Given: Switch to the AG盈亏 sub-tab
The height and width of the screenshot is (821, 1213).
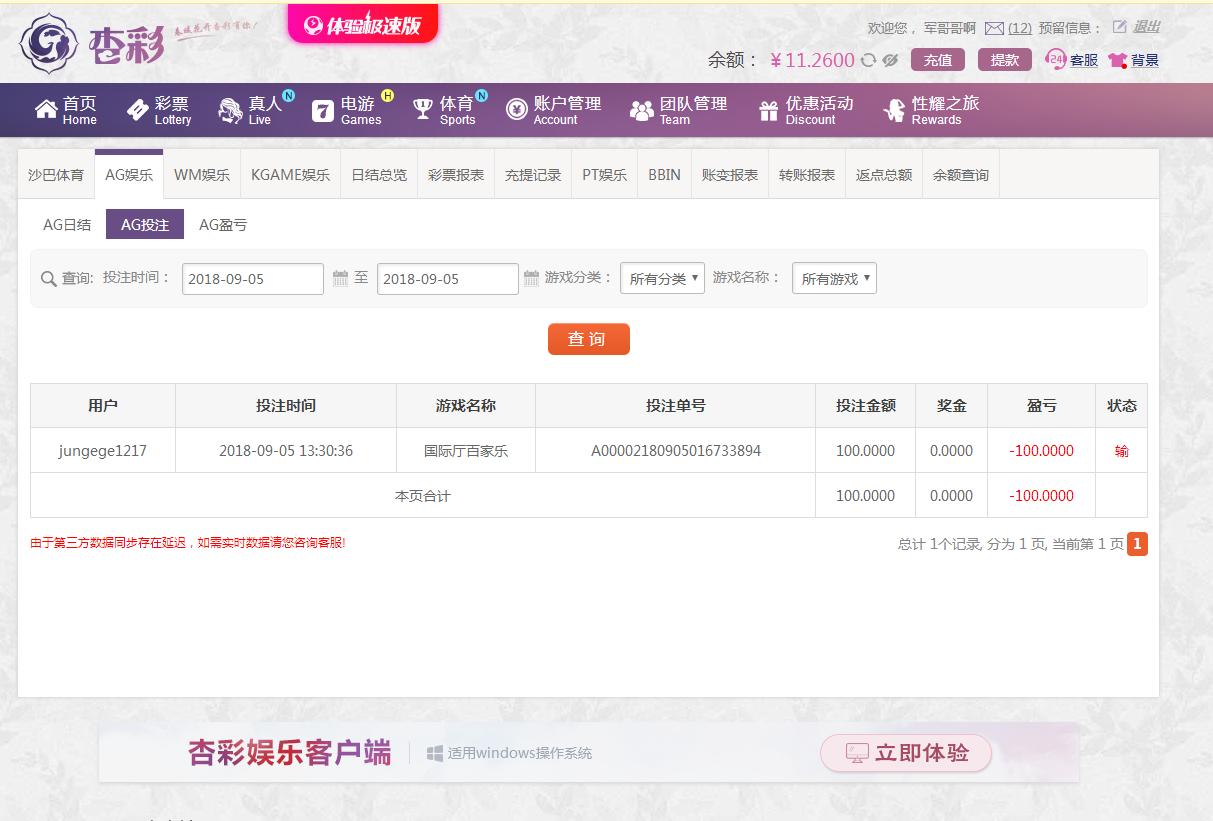Looking at the screenshot, I should click(222, 224).
